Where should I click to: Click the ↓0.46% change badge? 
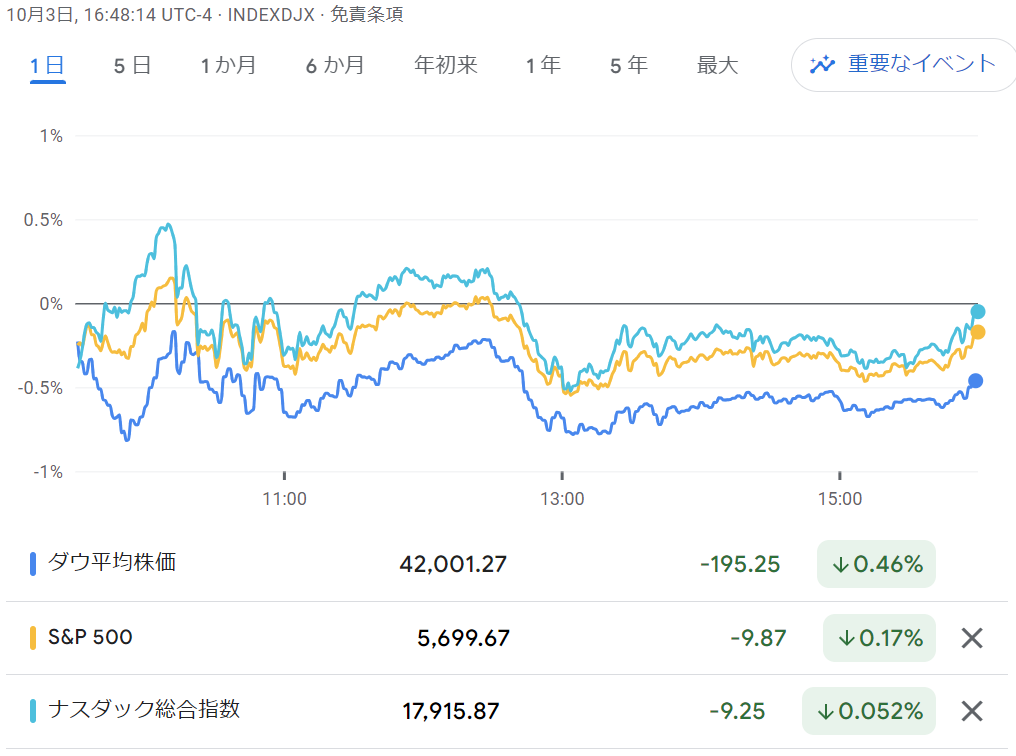tap(876, 564)
